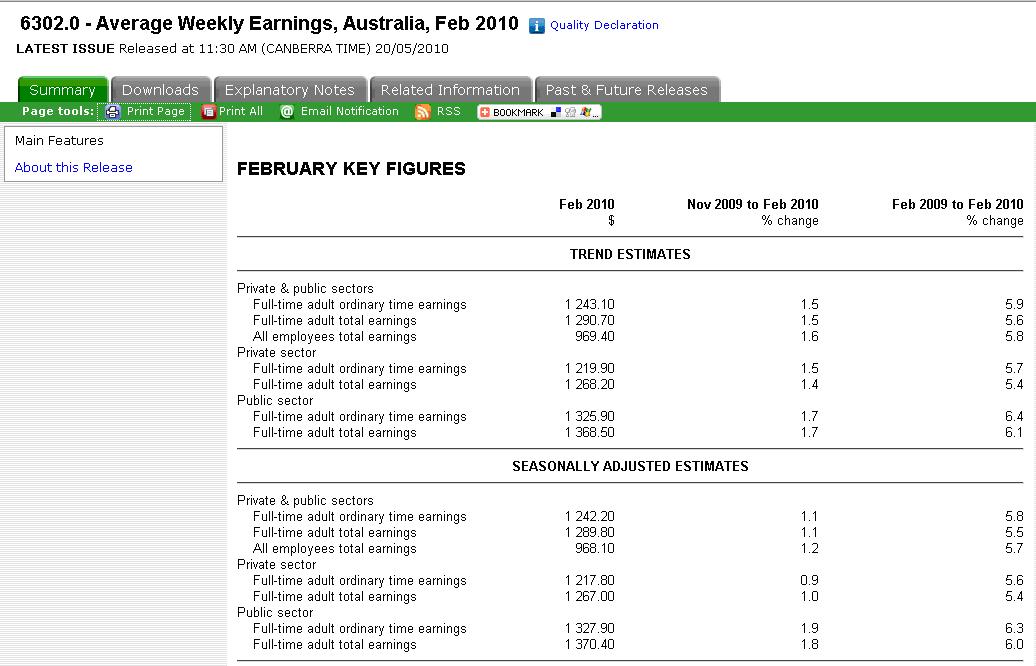The height and width of the screenshot is (666, 1036).
Task: Click the 1.9 quarterly change value
Action: (x=809, y=628)
